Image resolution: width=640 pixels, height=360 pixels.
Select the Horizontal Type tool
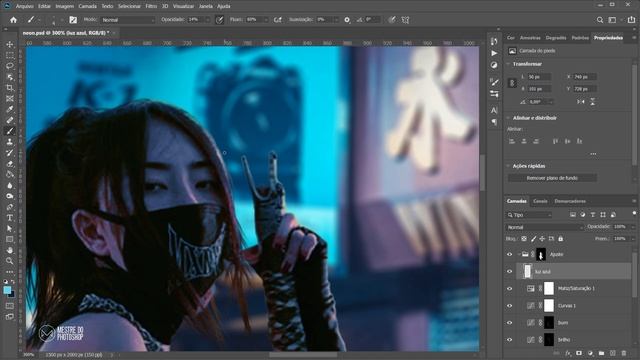tap(10, 218)
